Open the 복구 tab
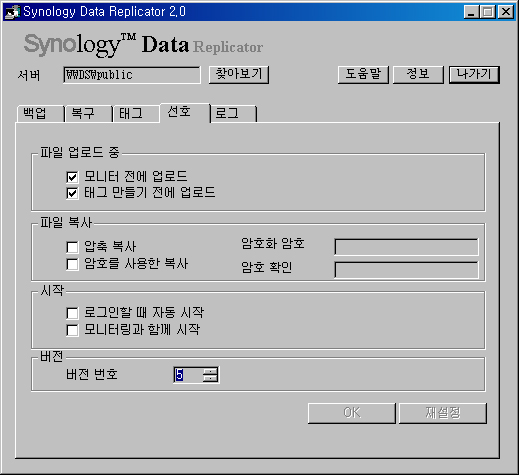 click(x=89, y=114)
